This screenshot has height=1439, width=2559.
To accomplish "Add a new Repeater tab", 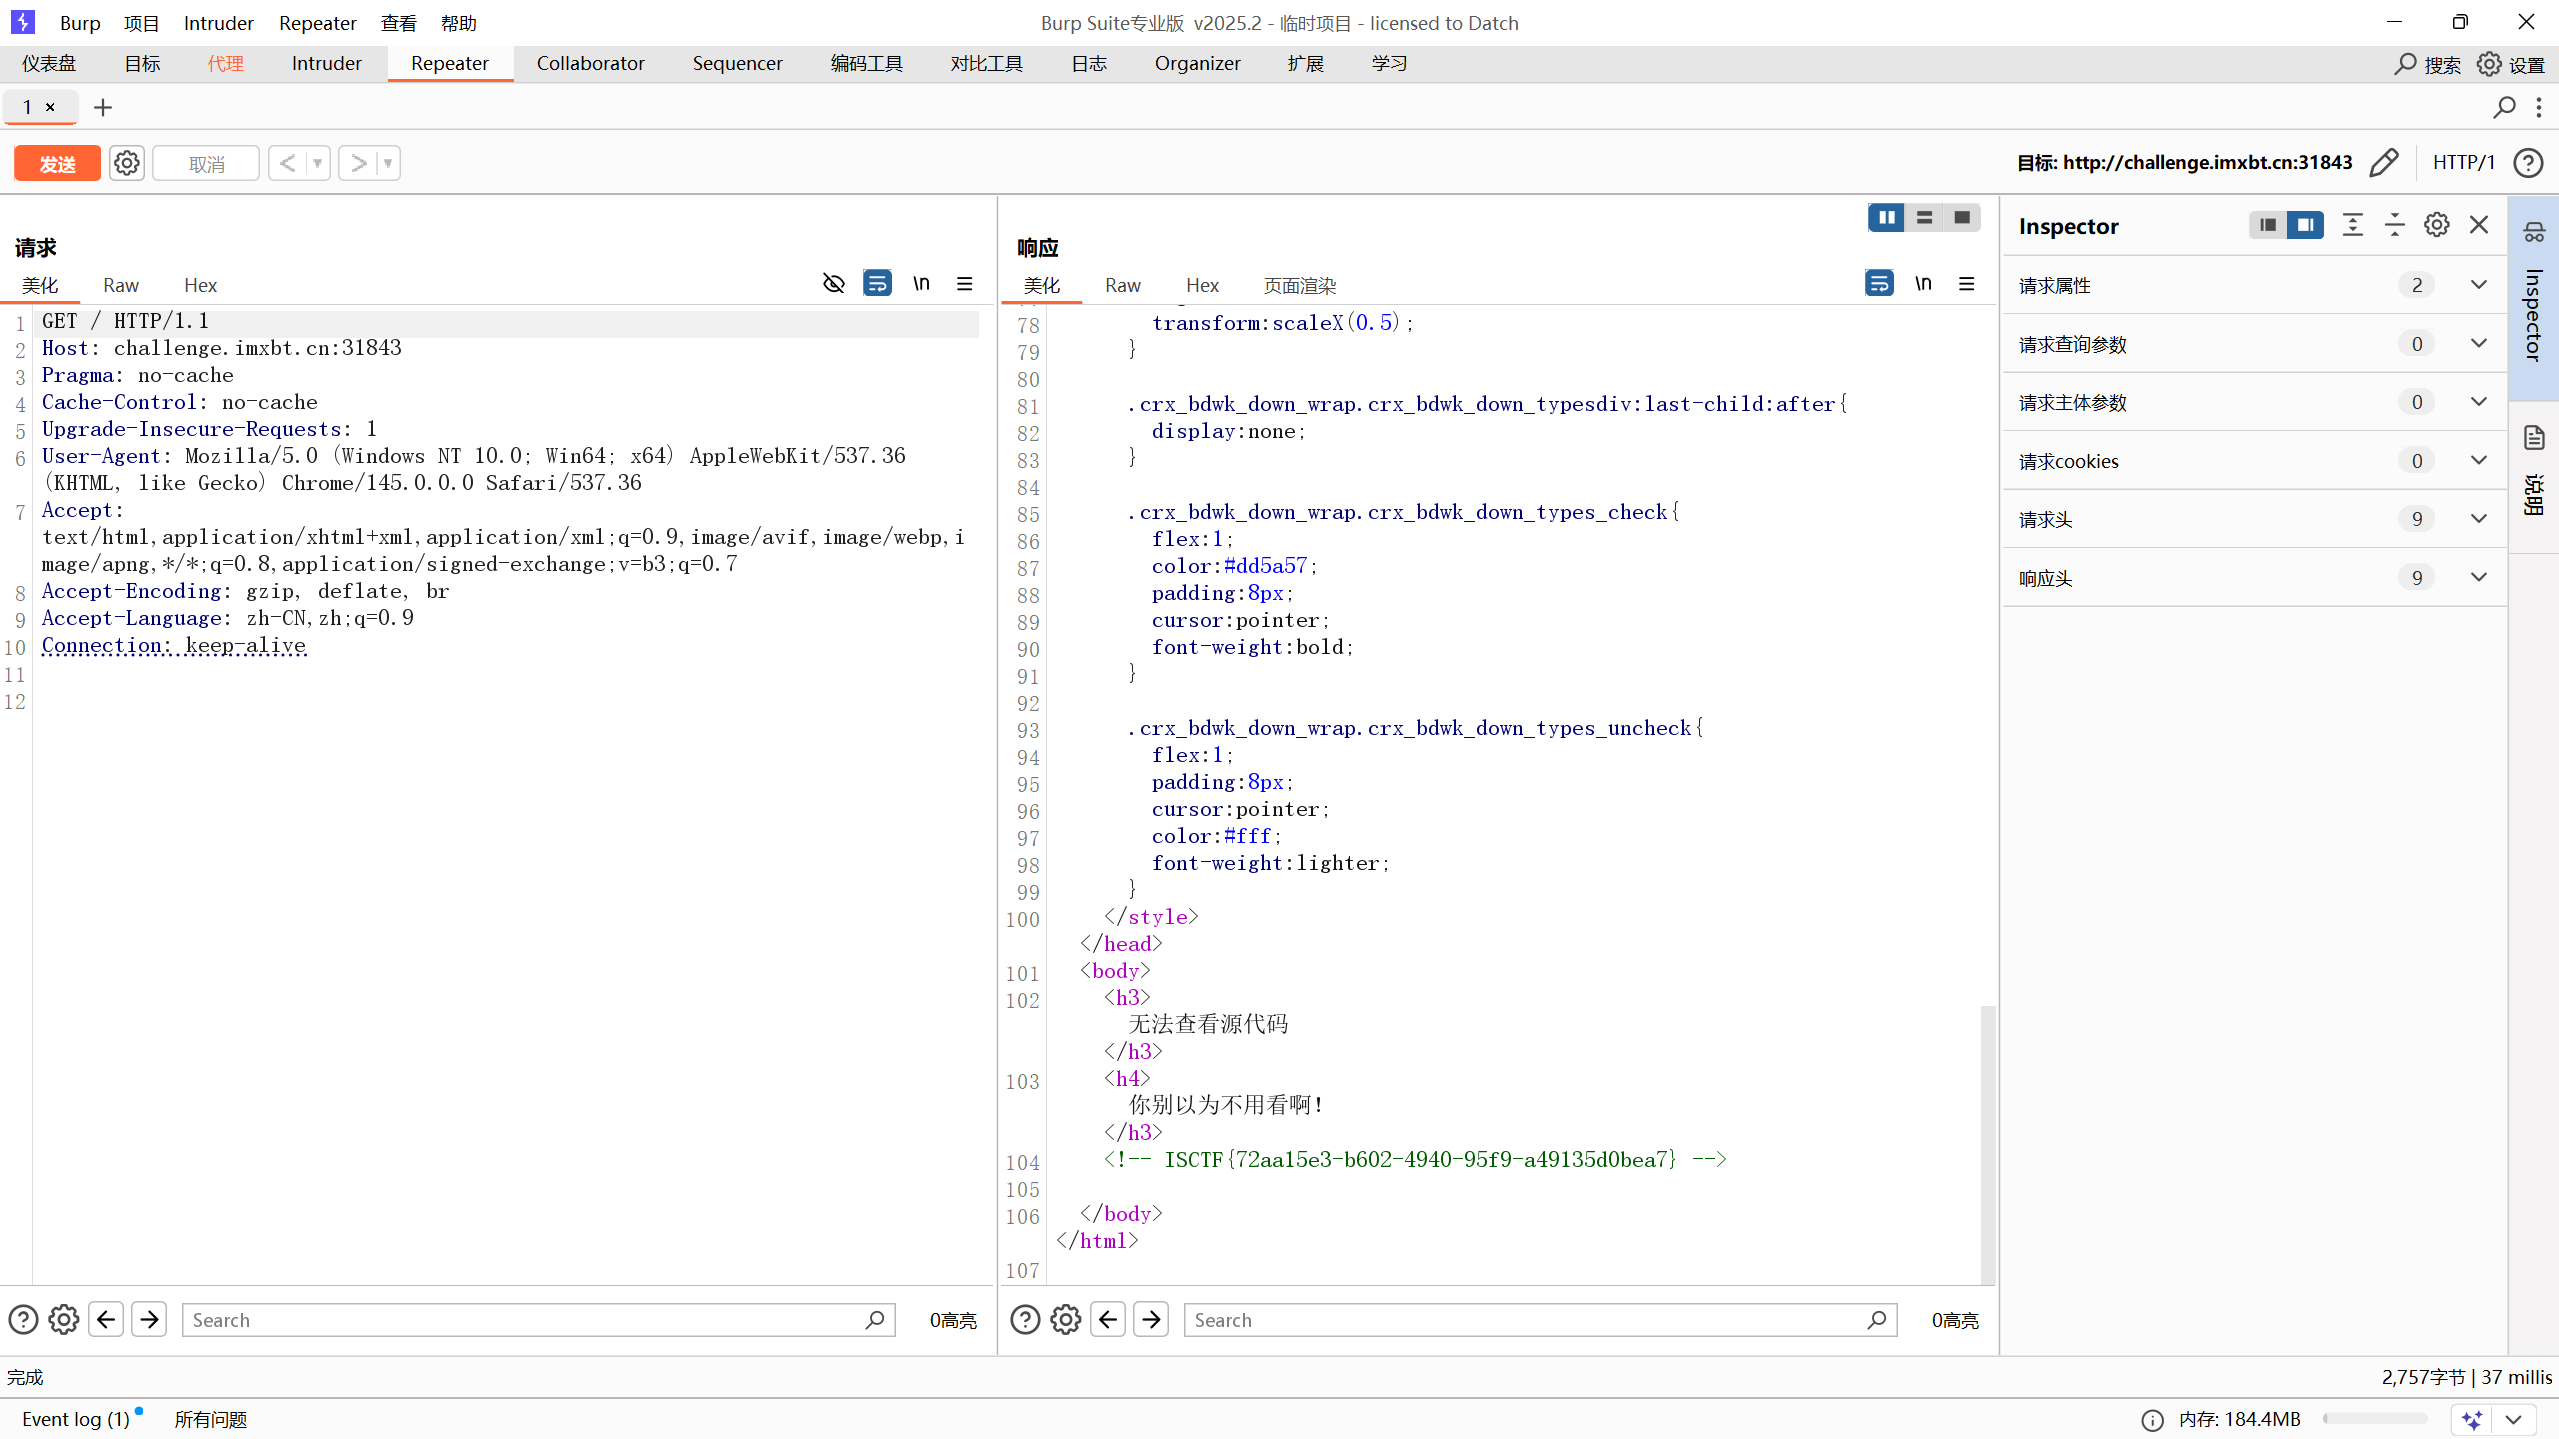I will pos(103,108).
